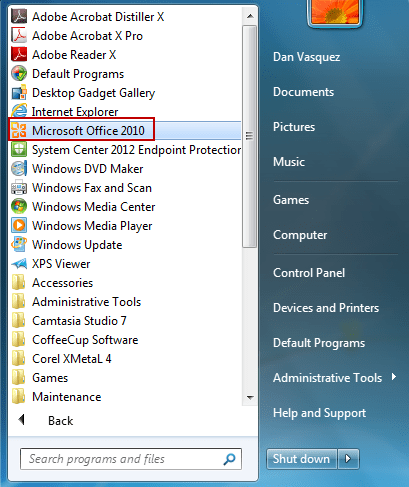Screen dimensions: 409x487
Task: Select the Internet Explorer label
Action: click(x=75, y=112)
